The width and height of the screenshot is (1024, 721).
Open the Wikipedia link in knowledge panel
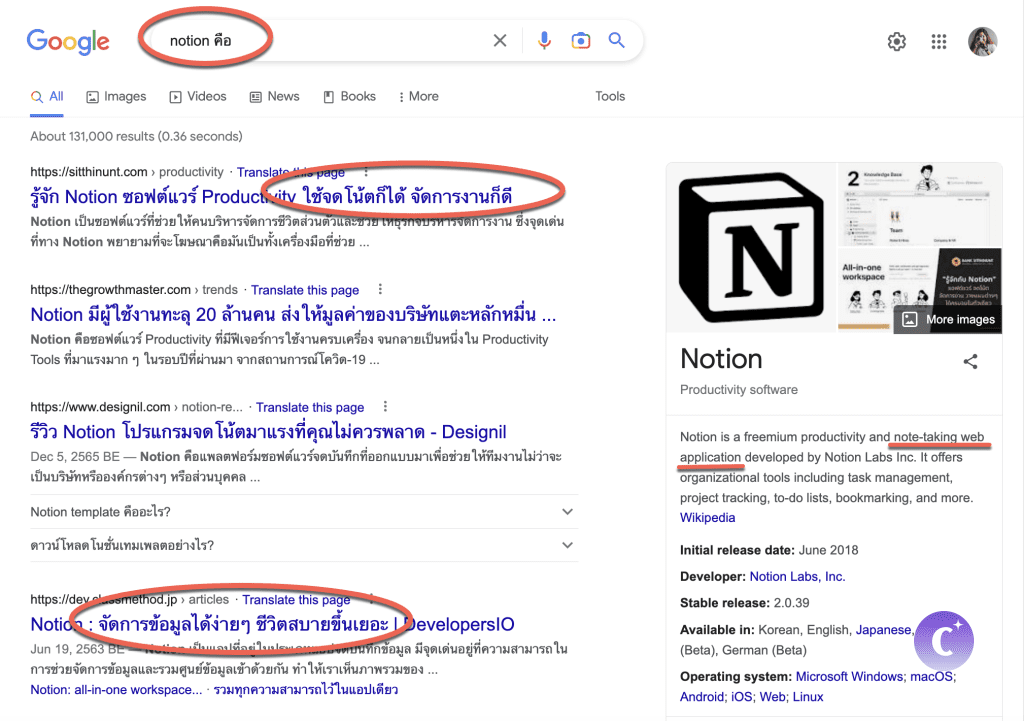707,518
